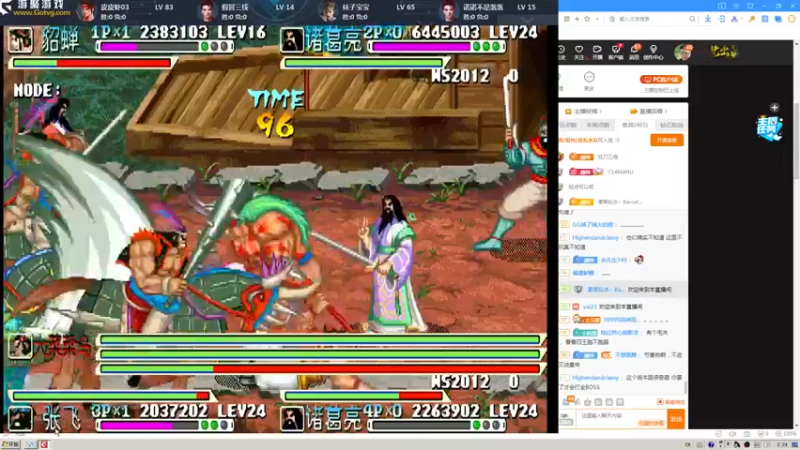800x450 pixels.
Task: Click the red G app icon in taskbar
Action: (x=44, y=445)
